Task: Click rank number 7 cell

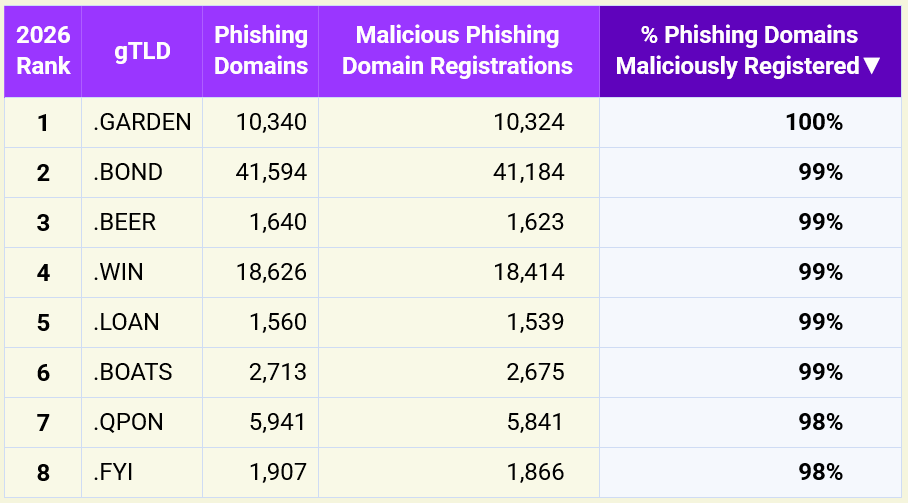Action: [x=43, y=422]
